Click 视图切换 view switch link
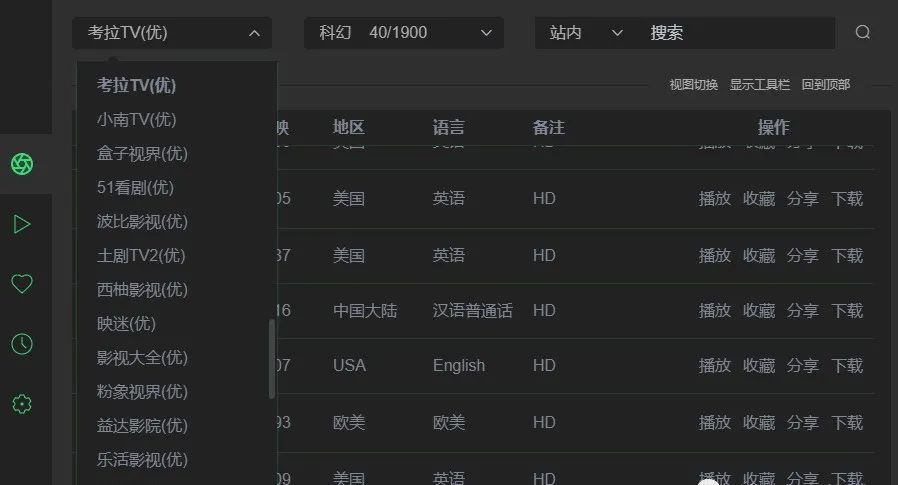Screen dimensions: 898x485 [x=694, y=85]
